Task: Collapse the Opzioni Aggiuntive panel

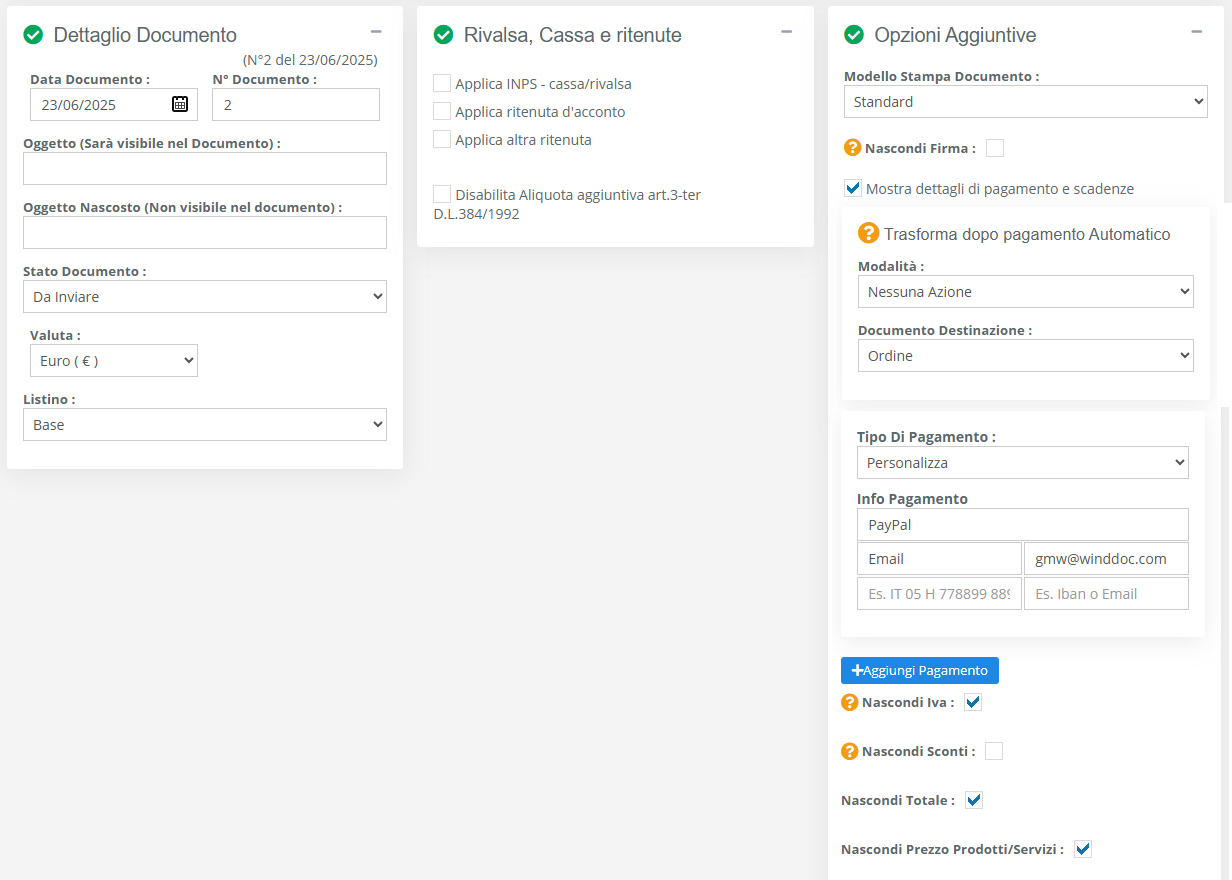Action: 1196,32
